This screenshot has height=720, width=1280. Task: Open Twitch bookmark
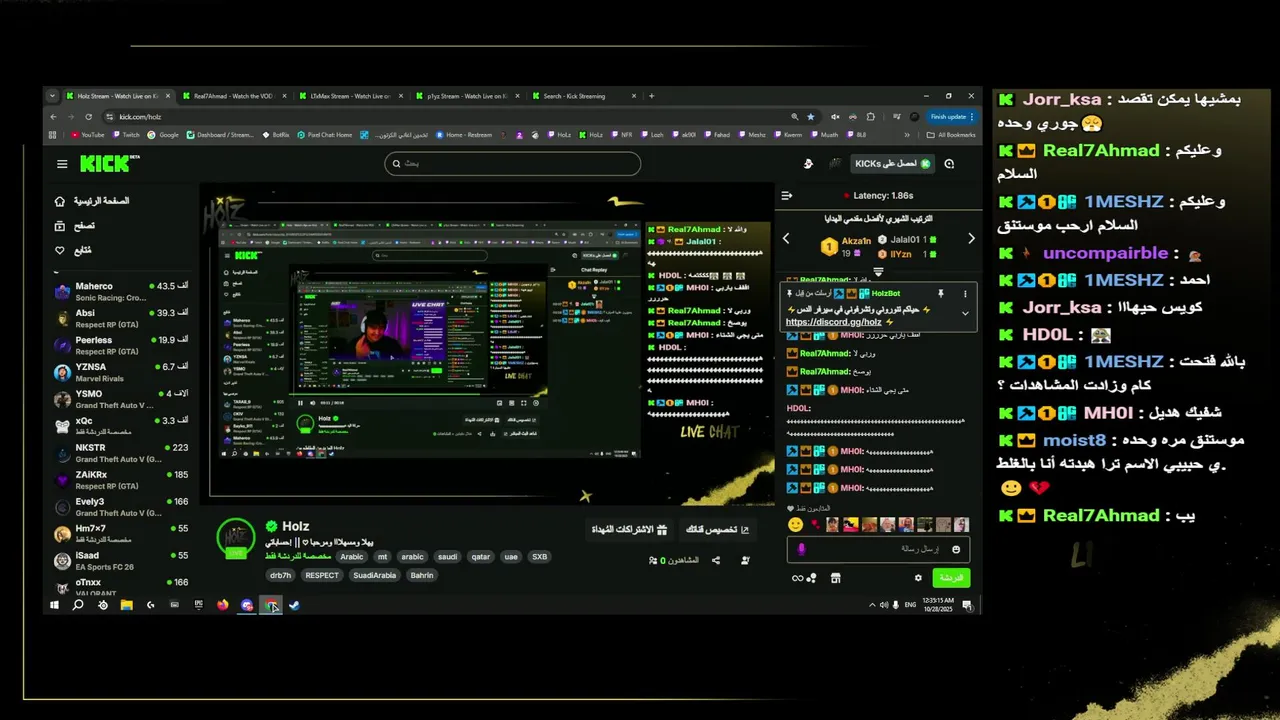(x=126, y=135)
